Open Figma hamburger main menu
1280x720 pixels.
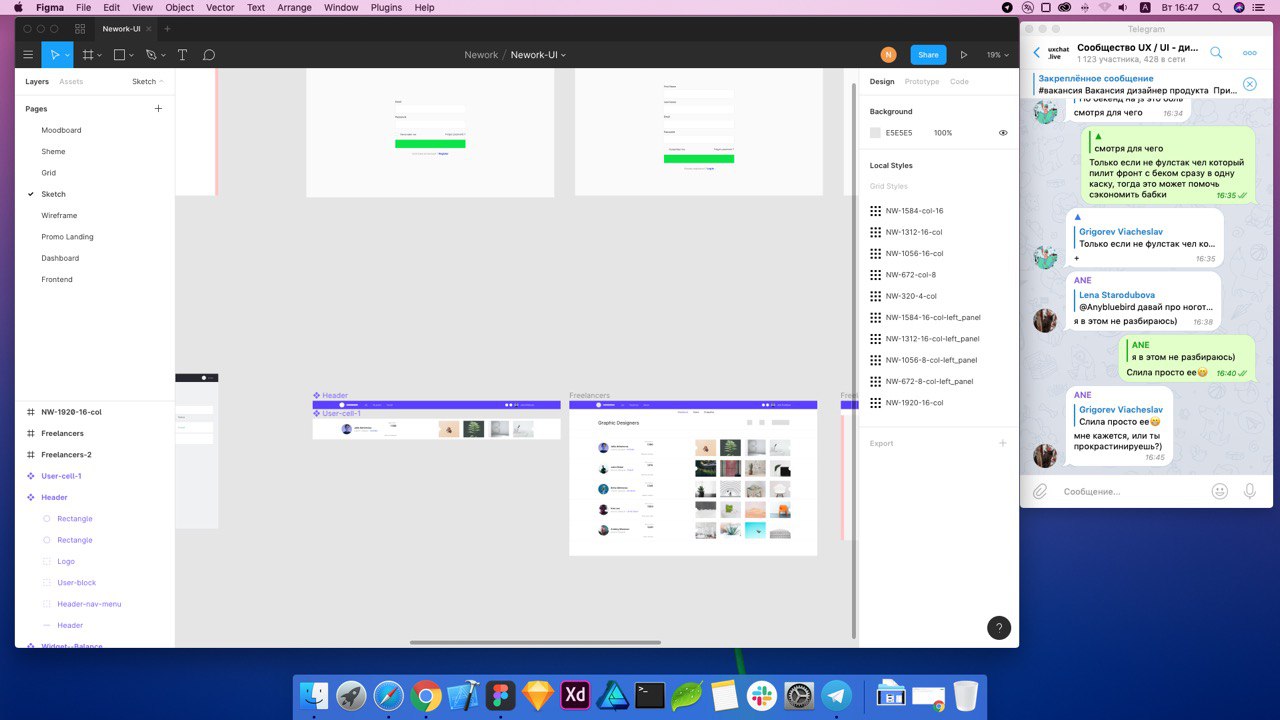[x=28, y=55]
